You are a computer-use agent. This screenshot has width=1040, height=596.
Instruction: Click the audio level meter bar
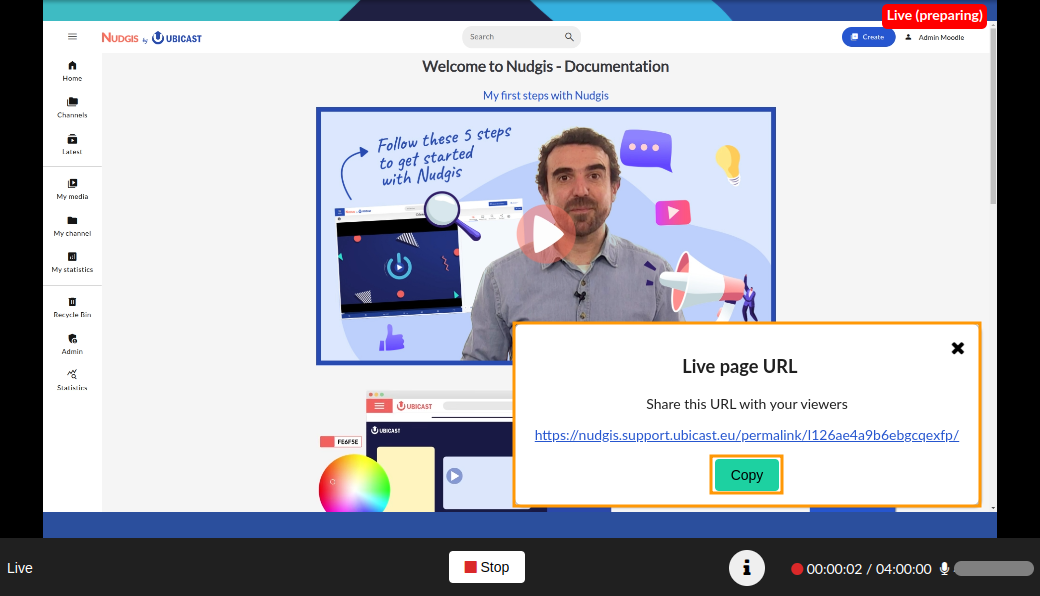(994, 569)
